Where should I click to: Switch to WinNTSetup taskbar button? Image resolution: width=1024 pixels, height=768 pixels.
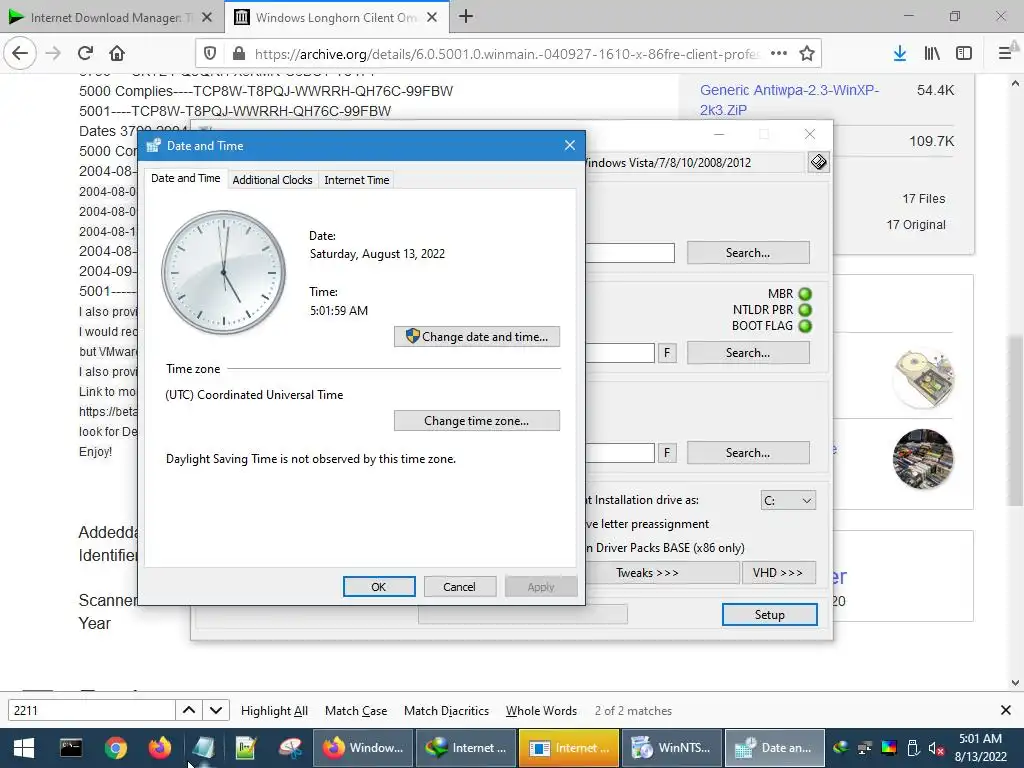pos(672,748)
